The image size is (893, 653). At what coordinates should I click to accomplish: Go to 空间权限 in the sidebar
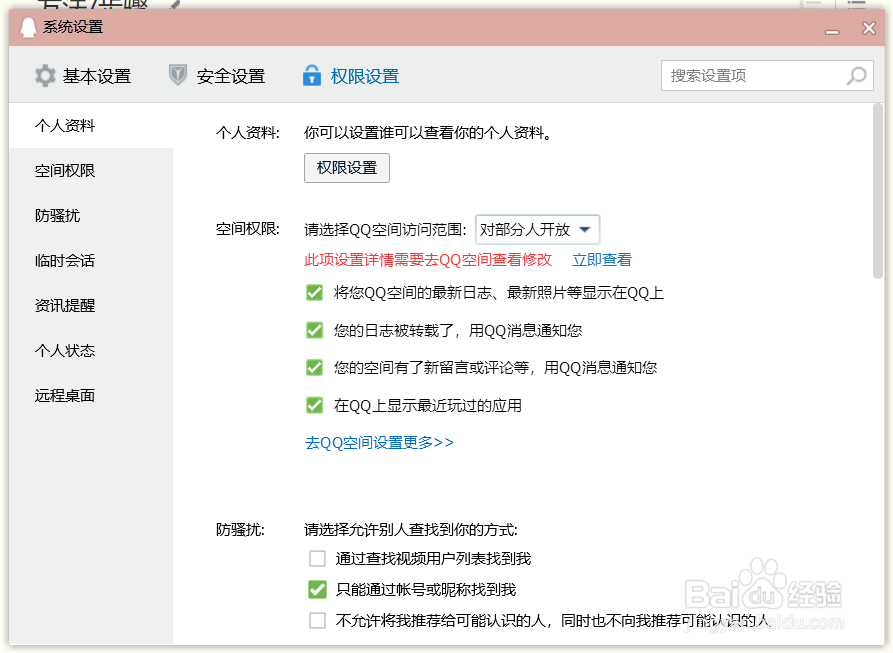click(91, 170)
